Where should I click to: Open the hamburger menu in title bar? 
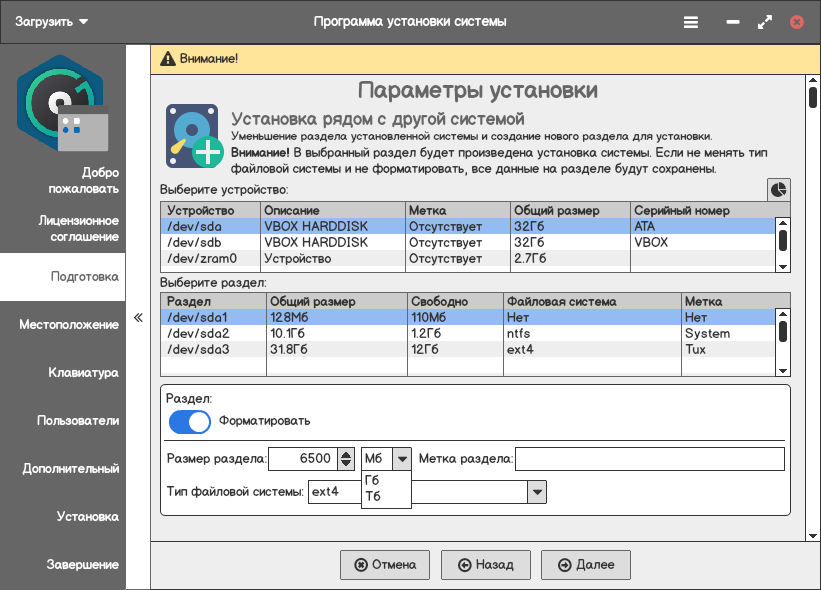691,22
